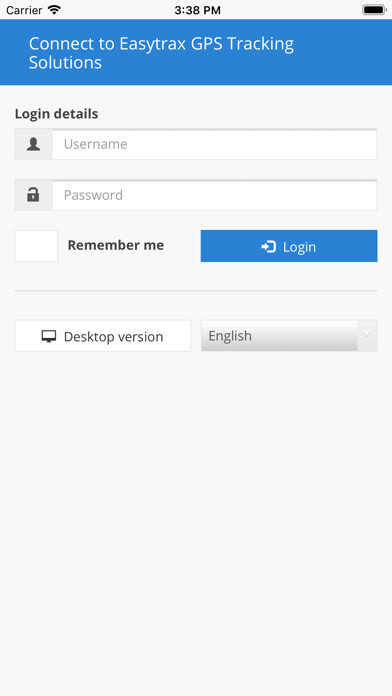Open the English language dropdown
Viewport: 392px width, 696px height.
pyautogui.click(x=289, y=336)
